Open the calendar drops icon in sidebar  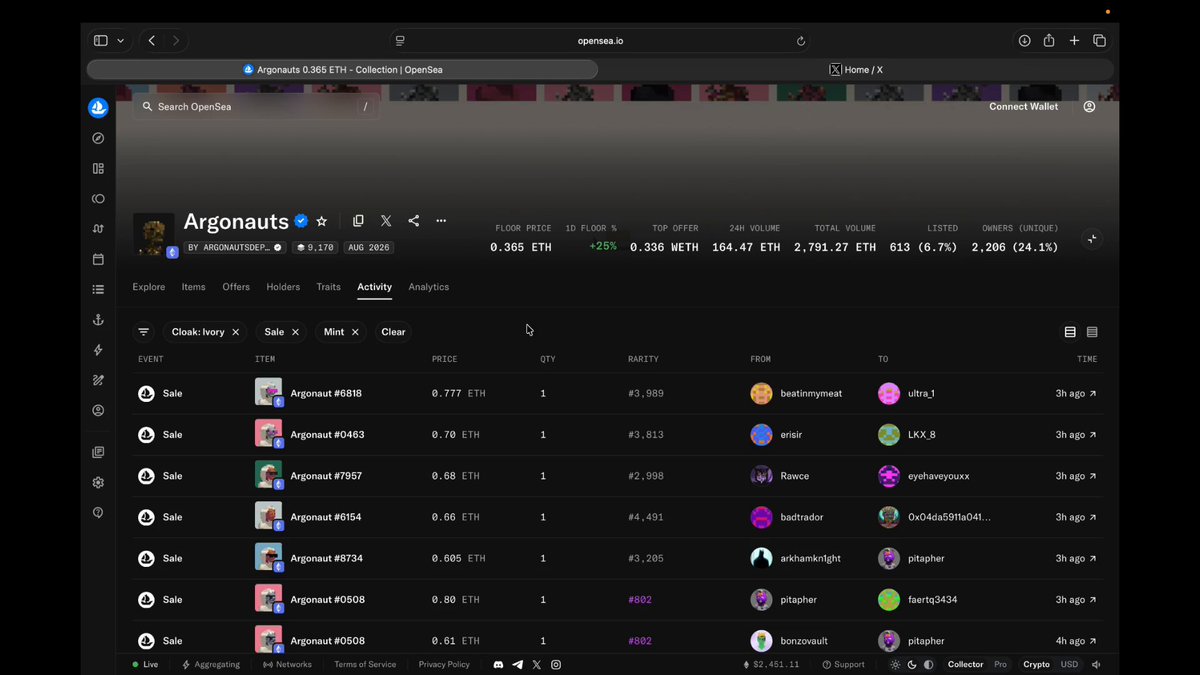[98, 259]
